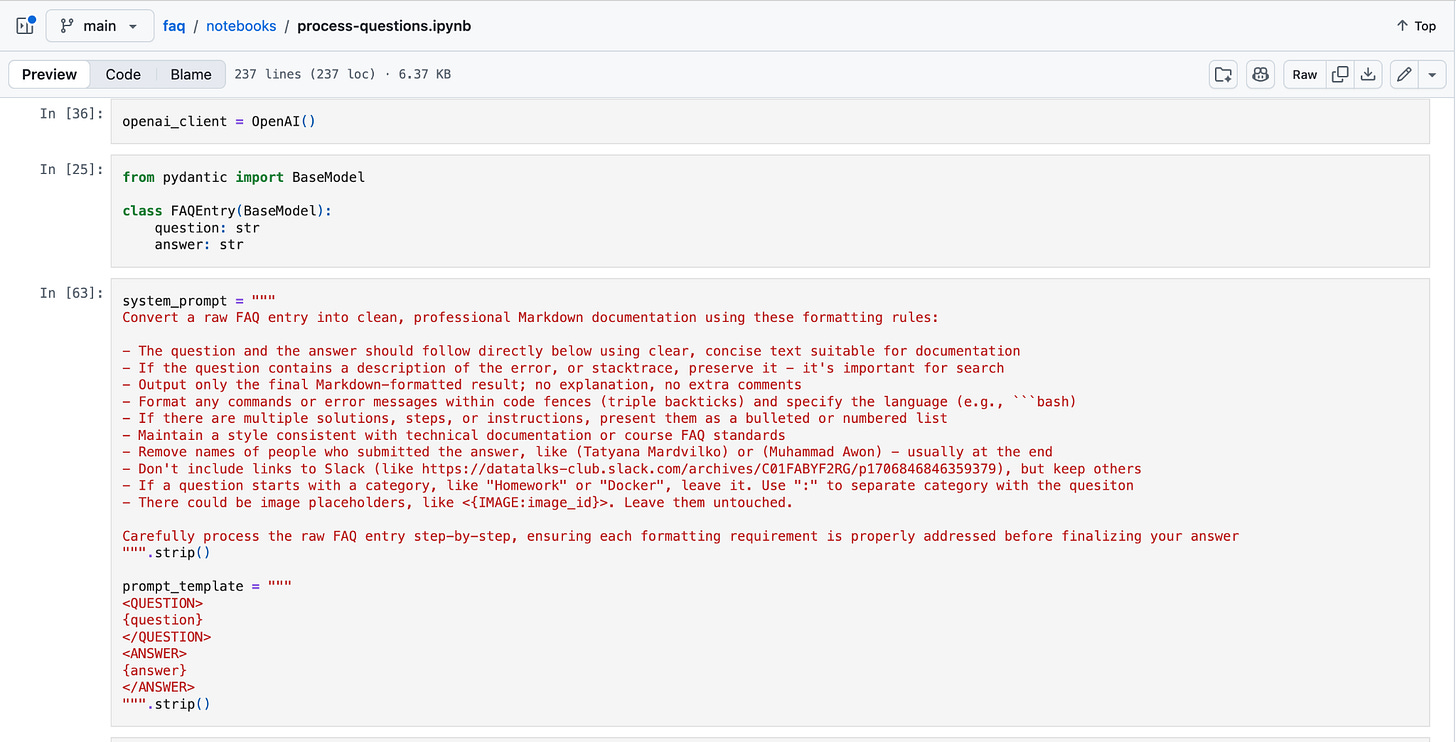This screenshot has height=742, width=1456.
Task: Click the opening '<QUESTION>' tag line
Action: pyautogui.click(x=163, y=603)
